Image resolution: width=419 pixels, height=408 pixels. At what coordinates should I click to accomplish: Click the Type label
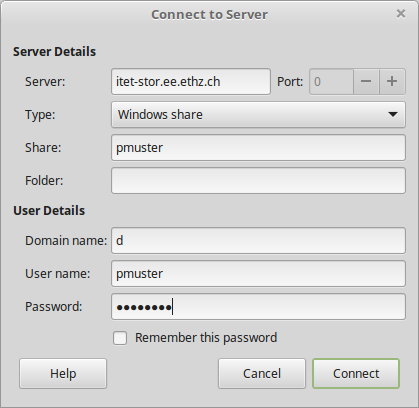click(40, 115)
